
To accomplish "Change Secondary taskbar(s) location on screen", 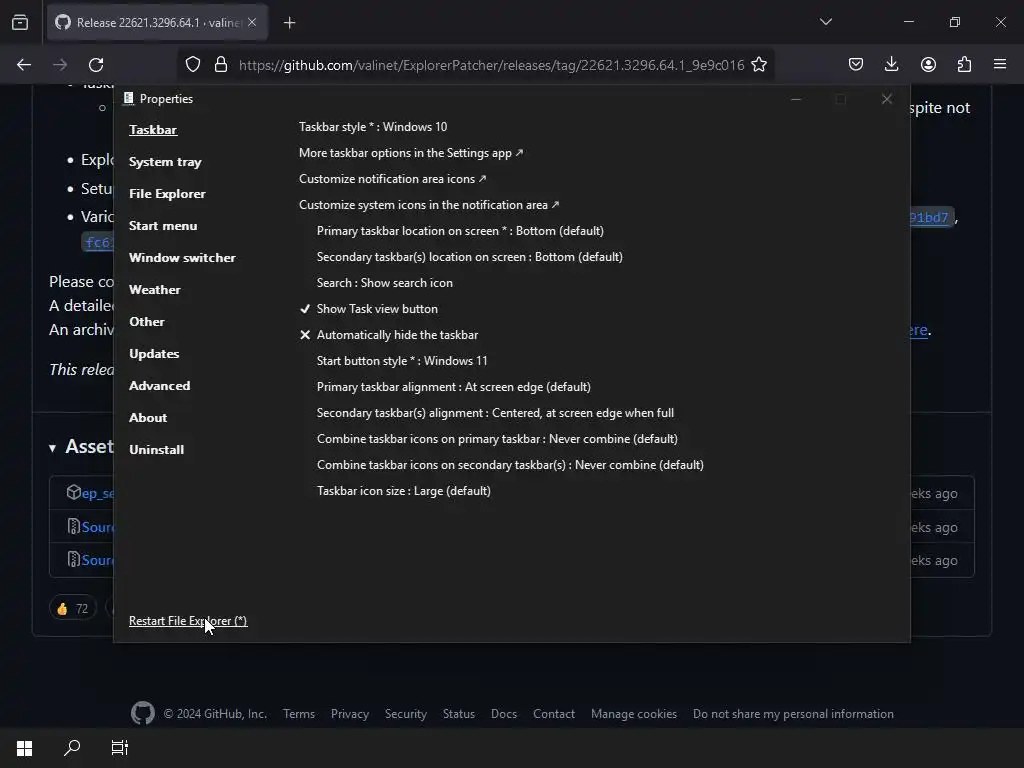I will pyautogui.click(x=470, y=257).
